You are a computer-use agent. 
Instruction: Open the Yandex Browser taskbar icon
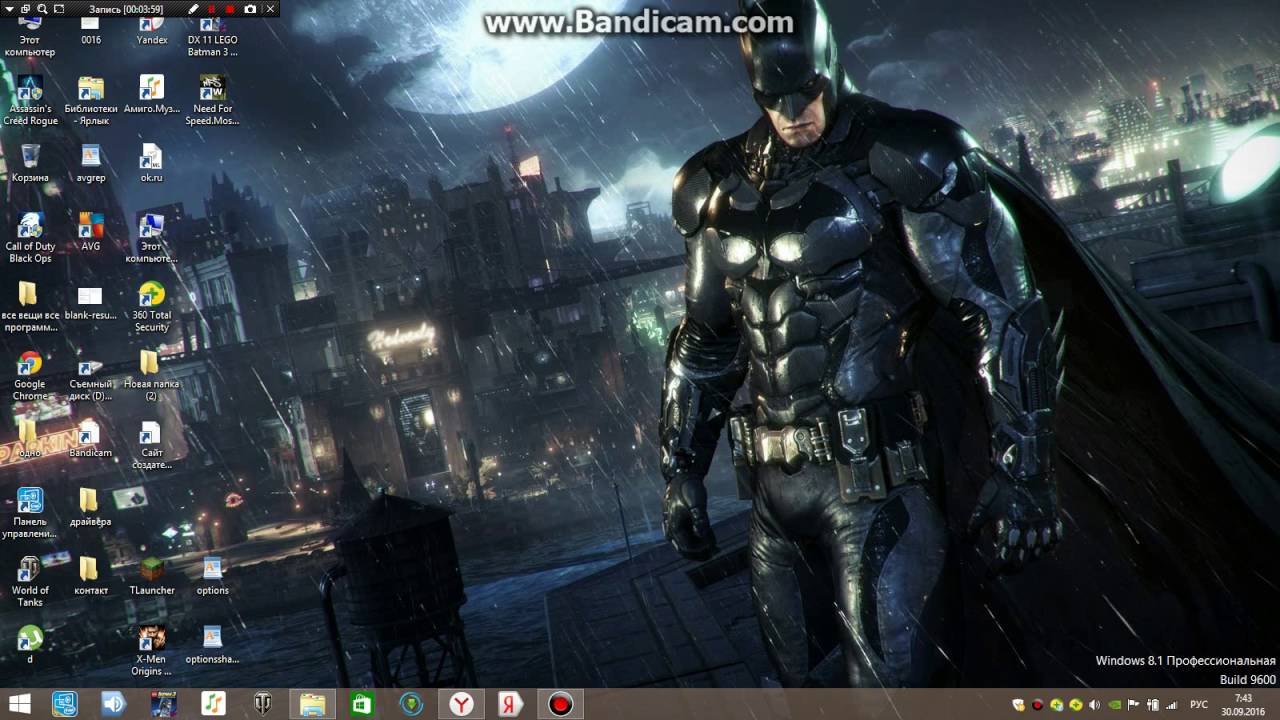coord(461,704)
